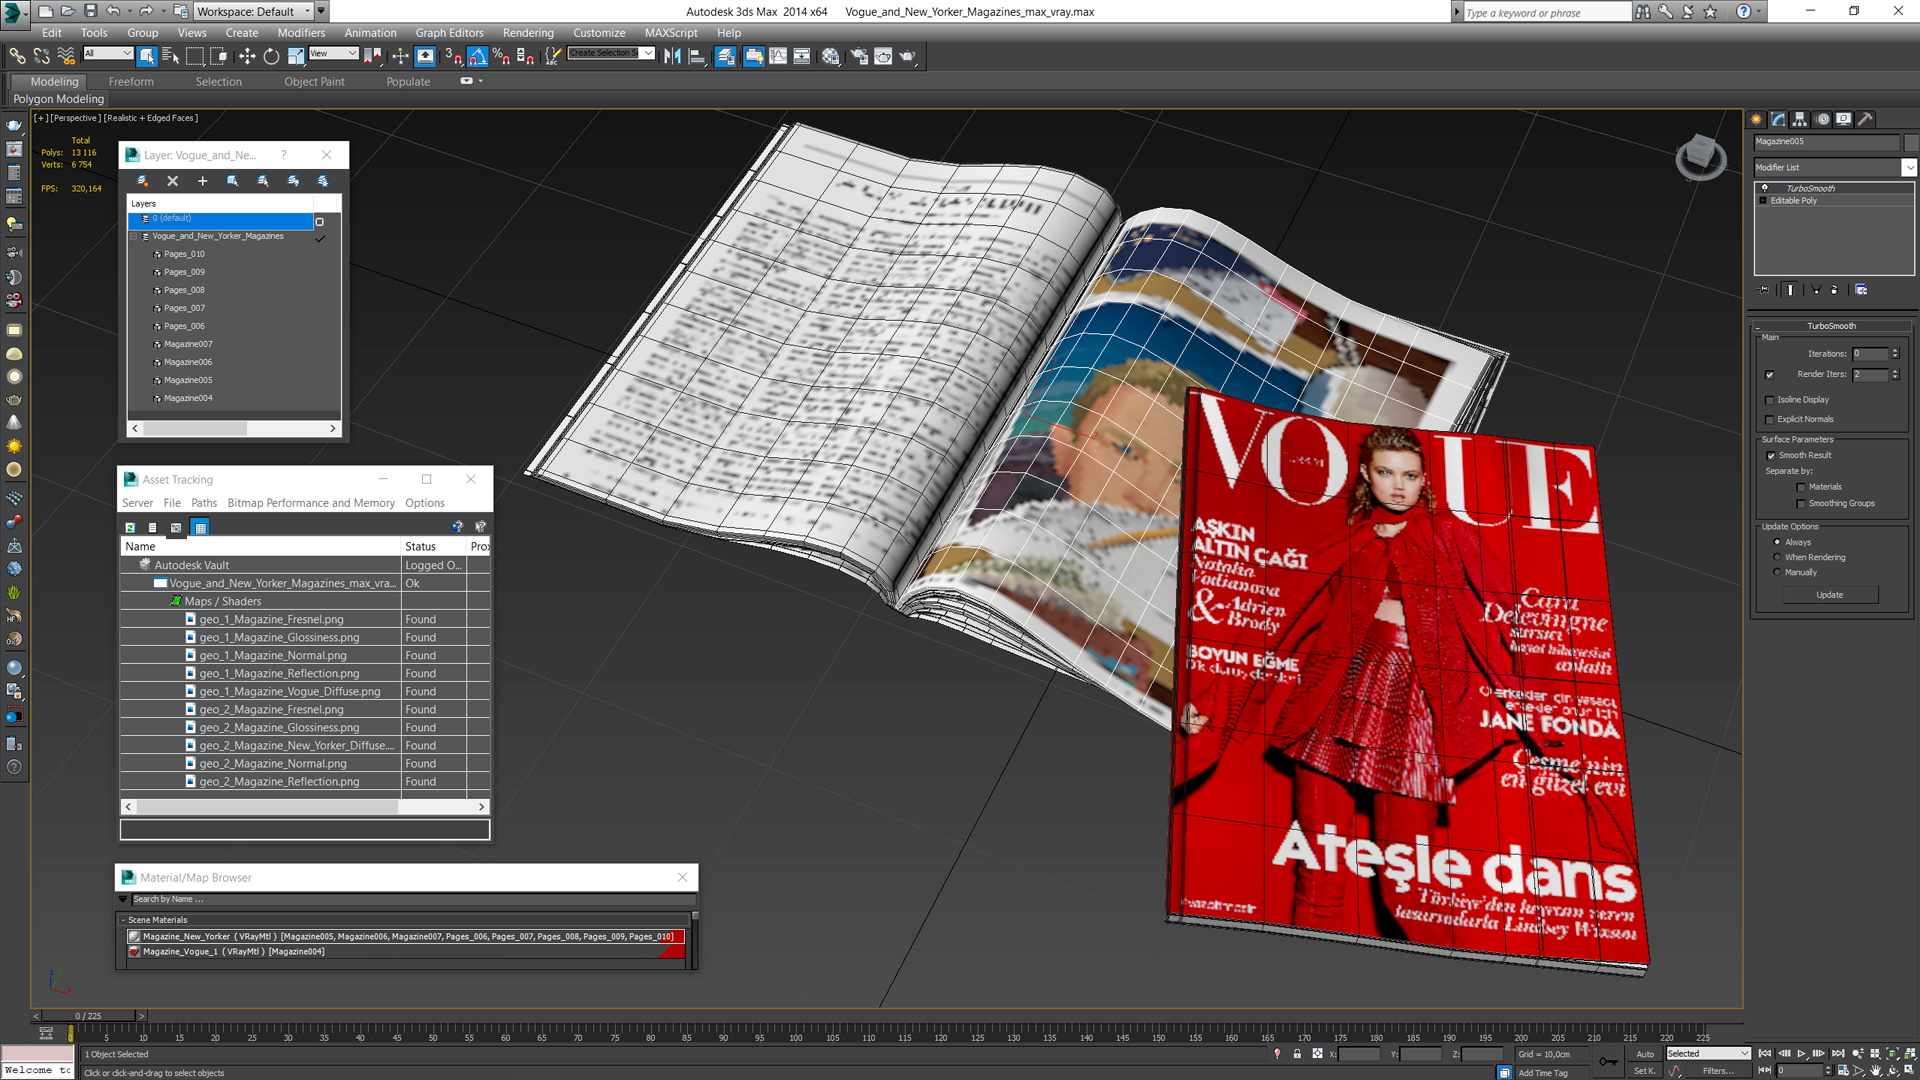Viewport: 1920px width, 1080px height.
Task: Click the Set Key button
Action: [1645, 1071]
